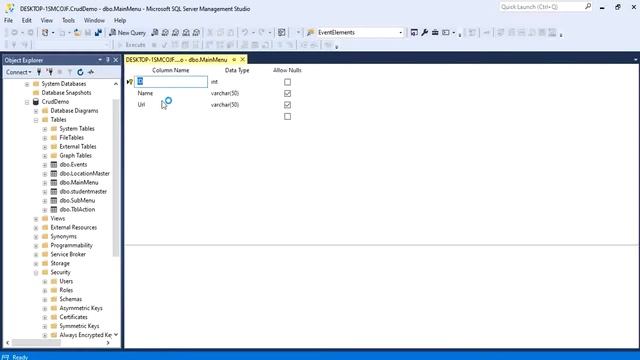Expand the Views folder node
Image resolution: width=640 pixels, height=360 pixels.
coord(36,219)
